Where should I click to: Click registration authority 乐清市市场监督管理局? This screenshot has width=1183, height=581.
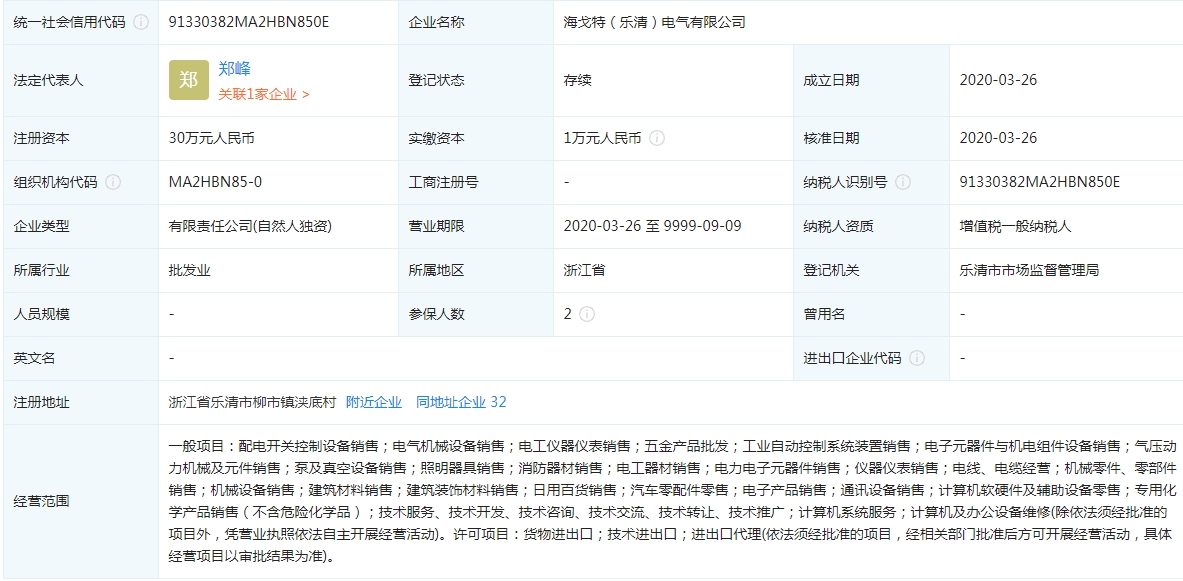point(1029,270)
